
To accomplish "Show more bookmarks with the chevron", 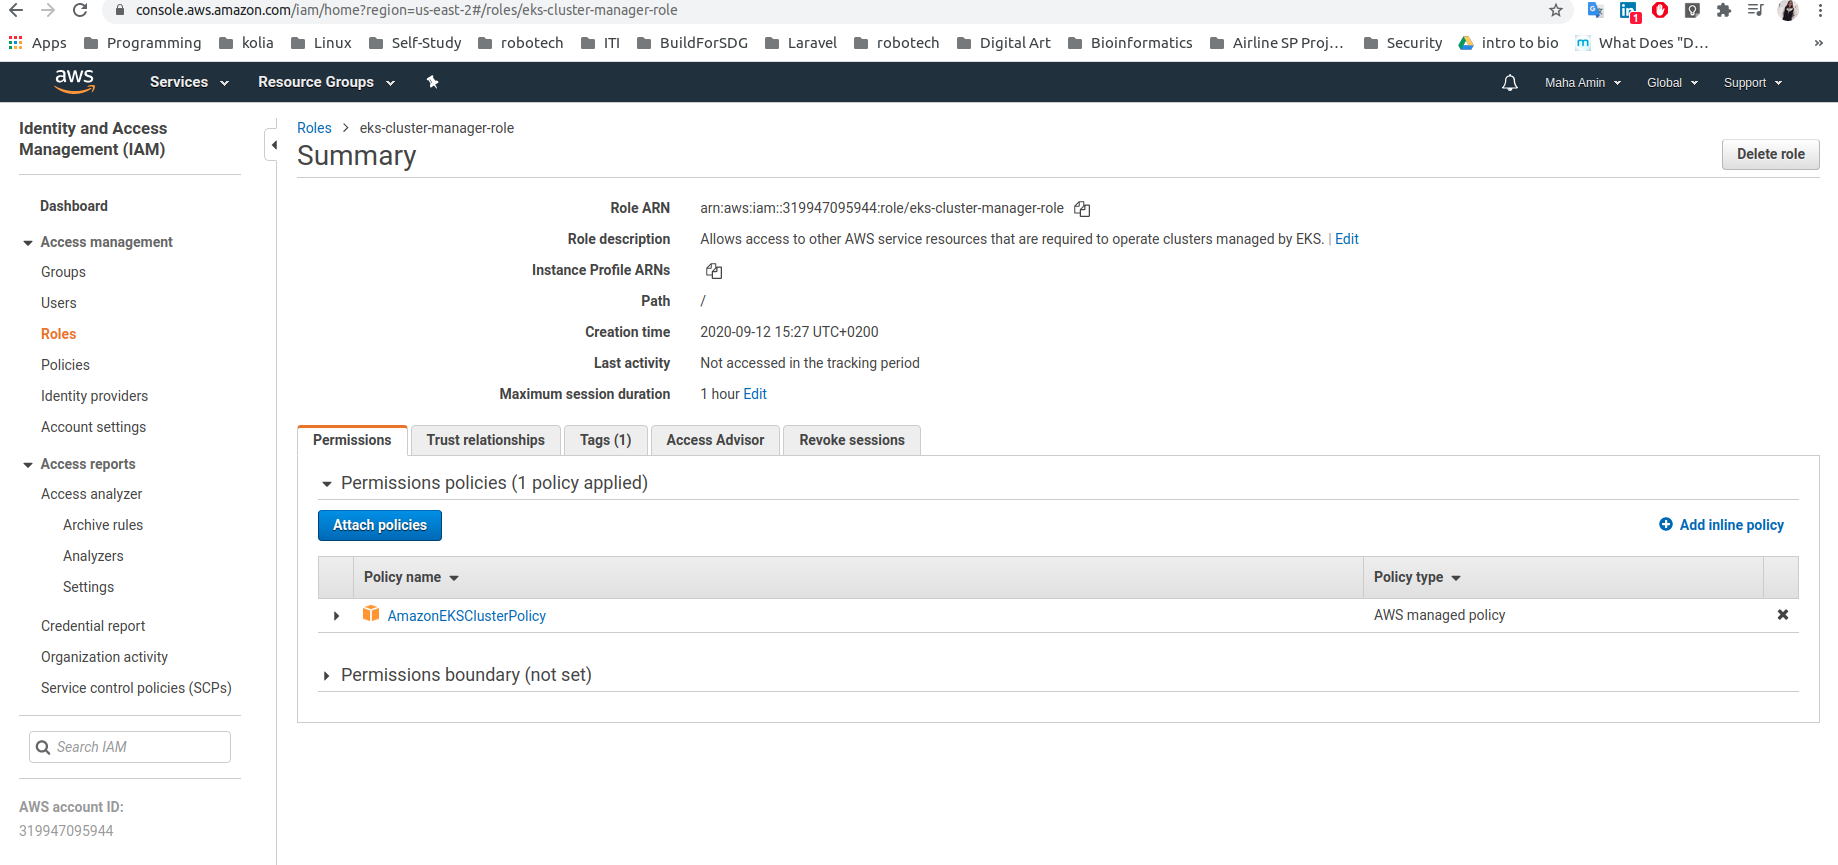I will tap(1818, 43).
